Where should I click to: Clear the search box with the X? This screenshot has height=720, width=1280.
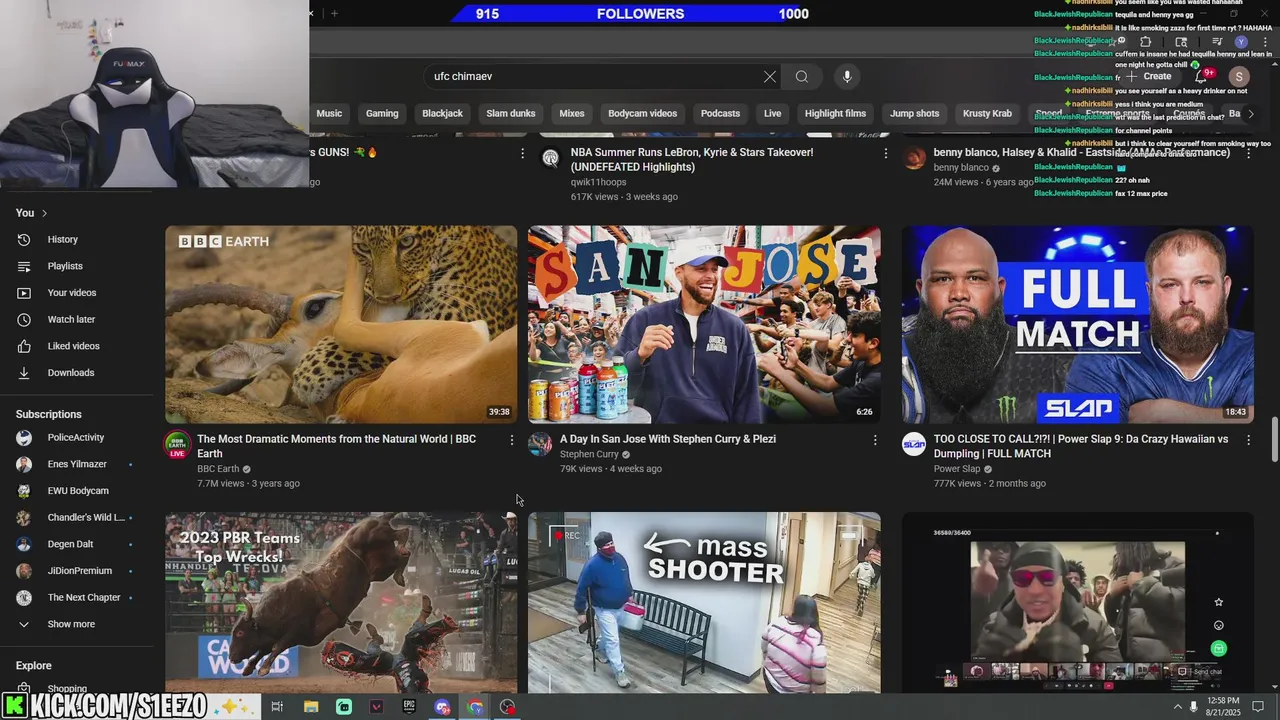click(770, 77)
